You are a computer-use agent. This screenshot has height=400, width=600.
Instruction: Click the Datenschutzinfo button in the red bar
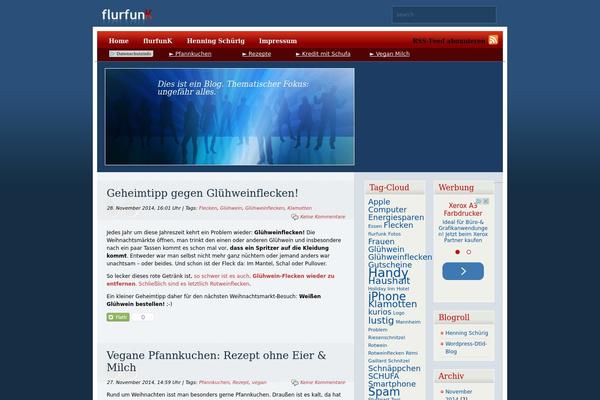pyautogui.click(x=131, y=54)
